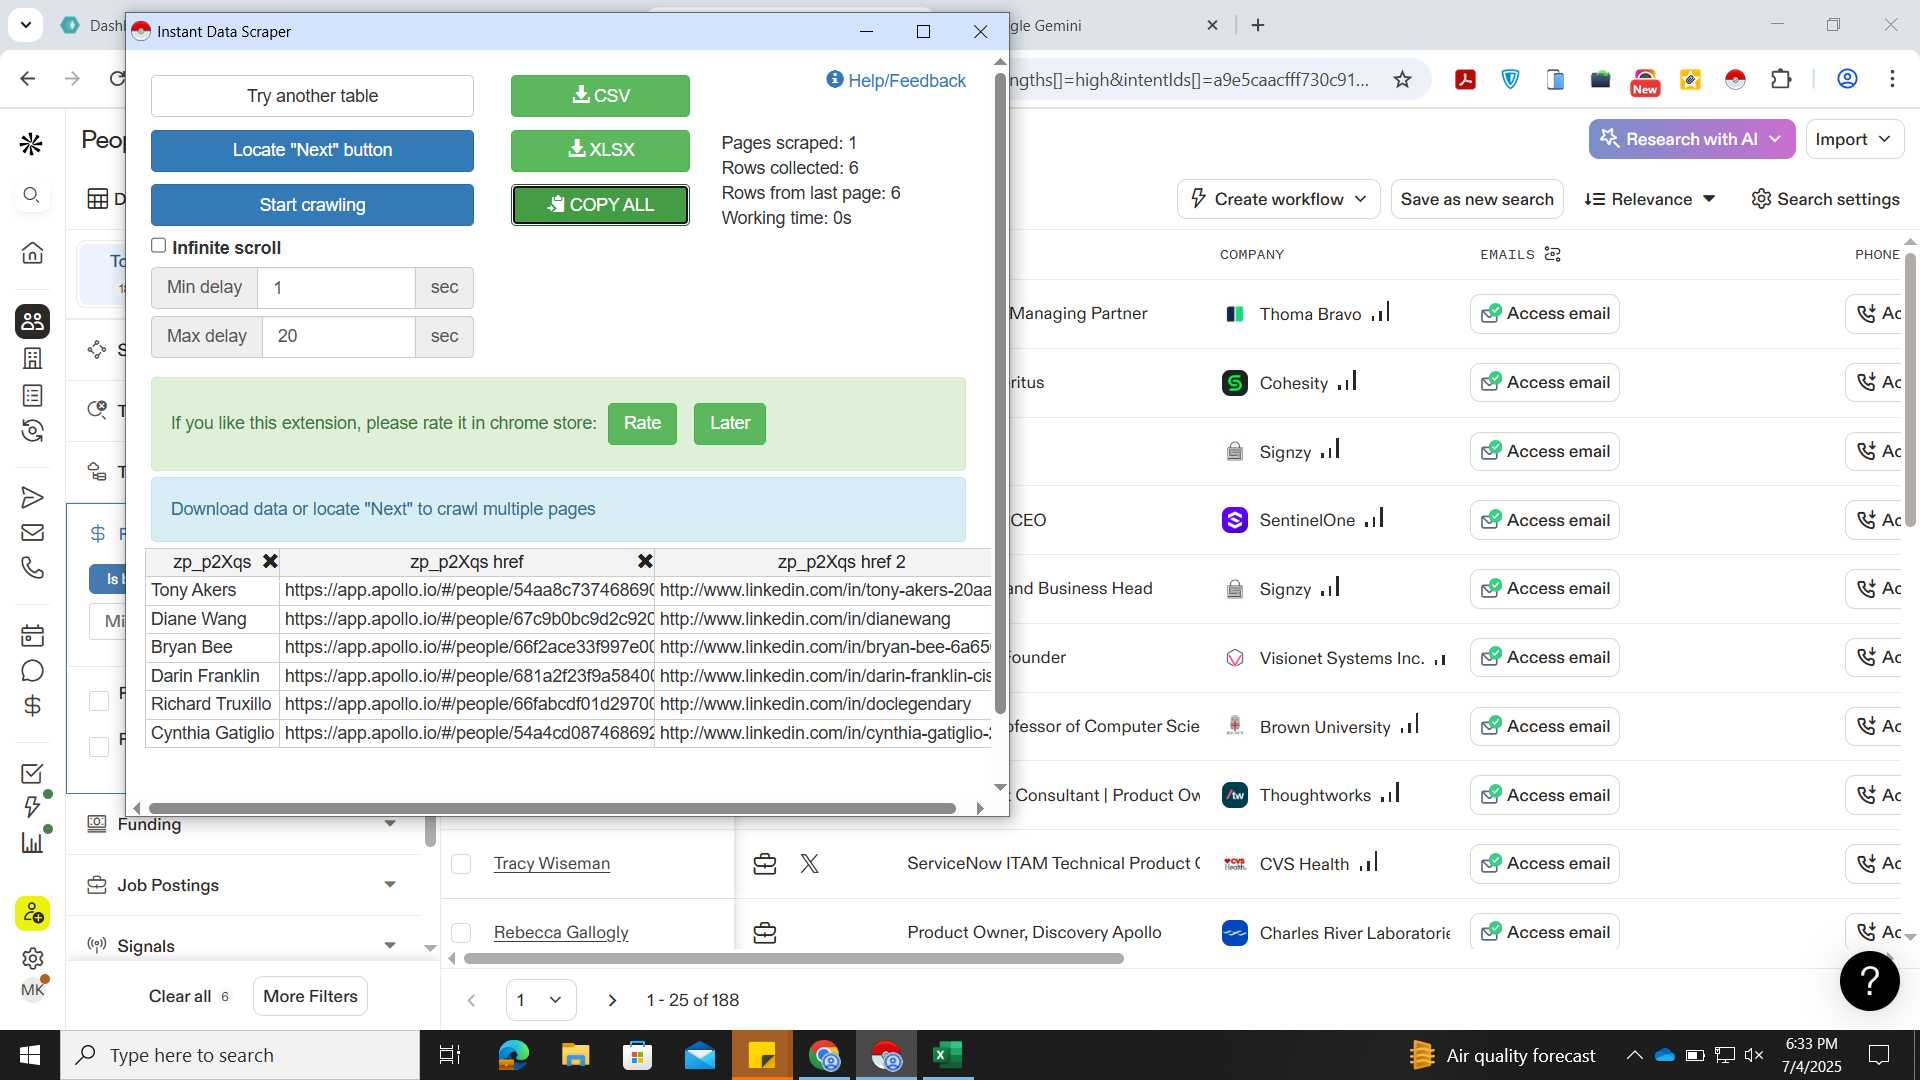
Task: Open the Import dropdown
Action: 1853,139
